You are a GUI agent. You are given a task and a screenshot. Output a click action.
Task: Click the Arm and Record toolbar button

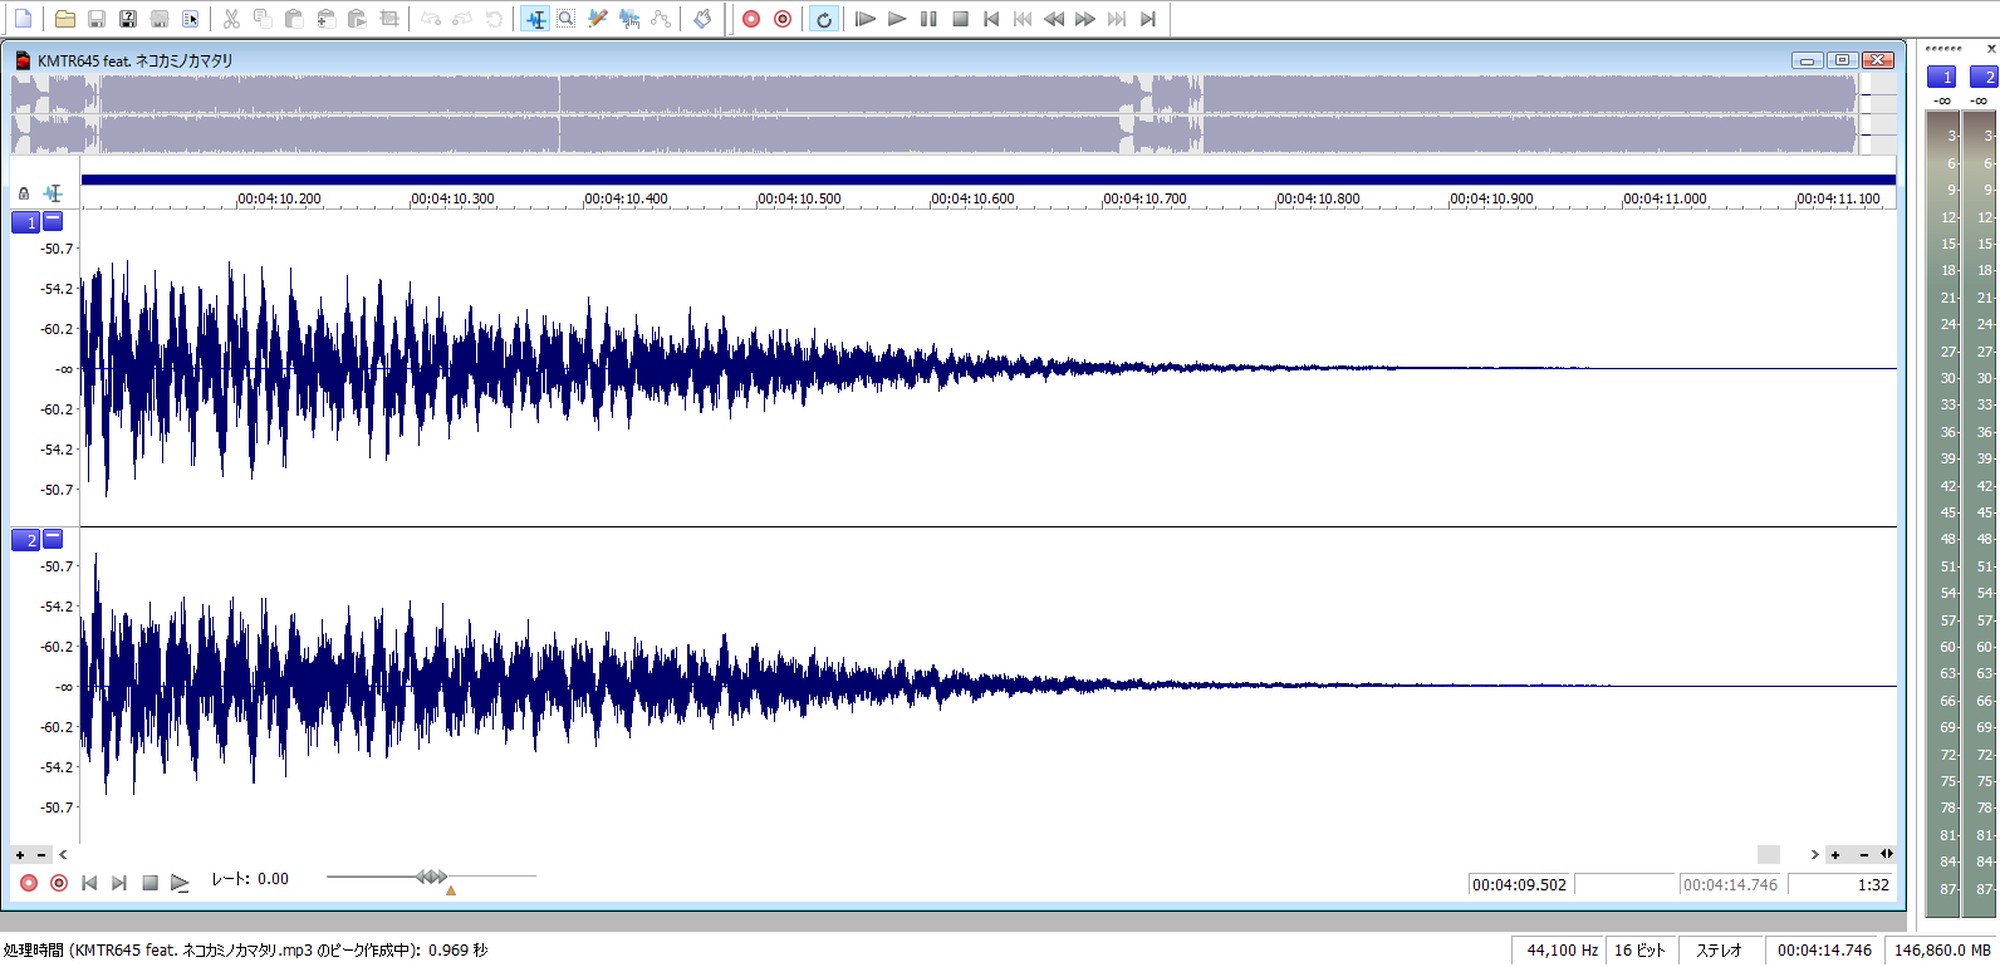coord(783,19)
